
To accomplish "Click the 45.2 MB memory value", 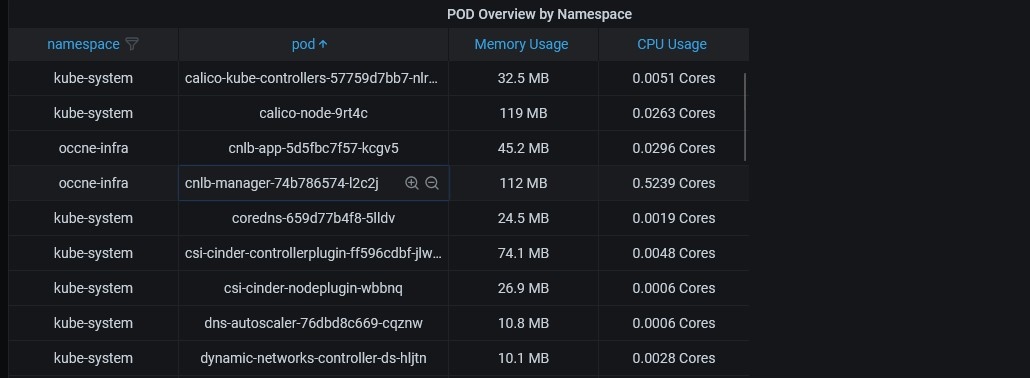I will tap(523, 148).
